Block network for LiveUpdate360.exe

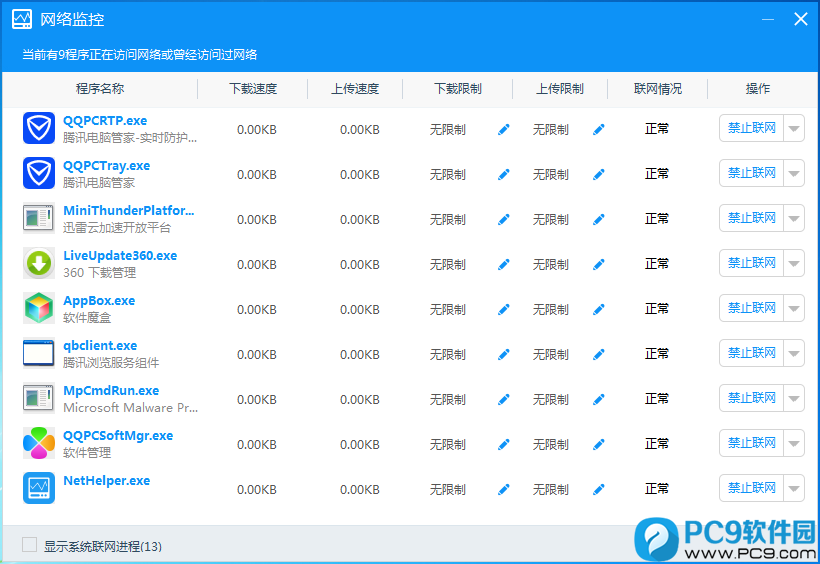(x=751, y=263)
